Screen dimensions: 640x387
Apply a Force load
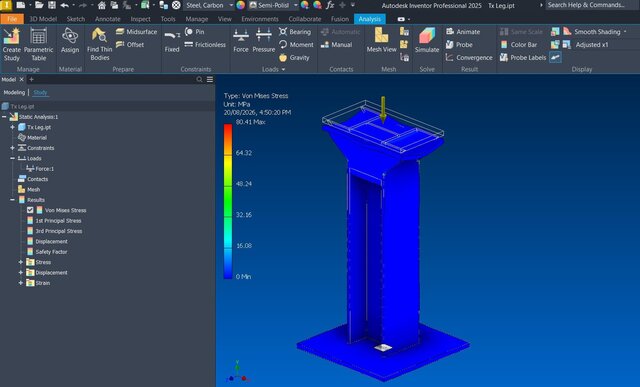coord(241,41)
